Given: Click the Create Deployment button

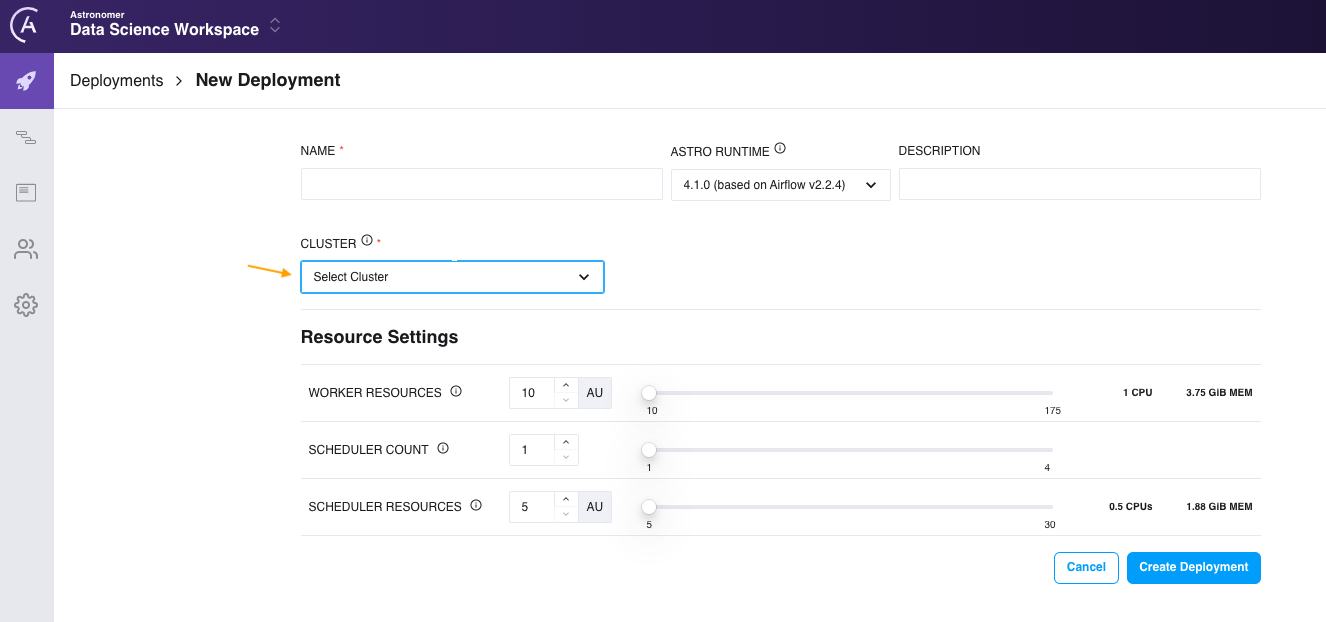Looking at the screenshot, I should [1193, 567].
